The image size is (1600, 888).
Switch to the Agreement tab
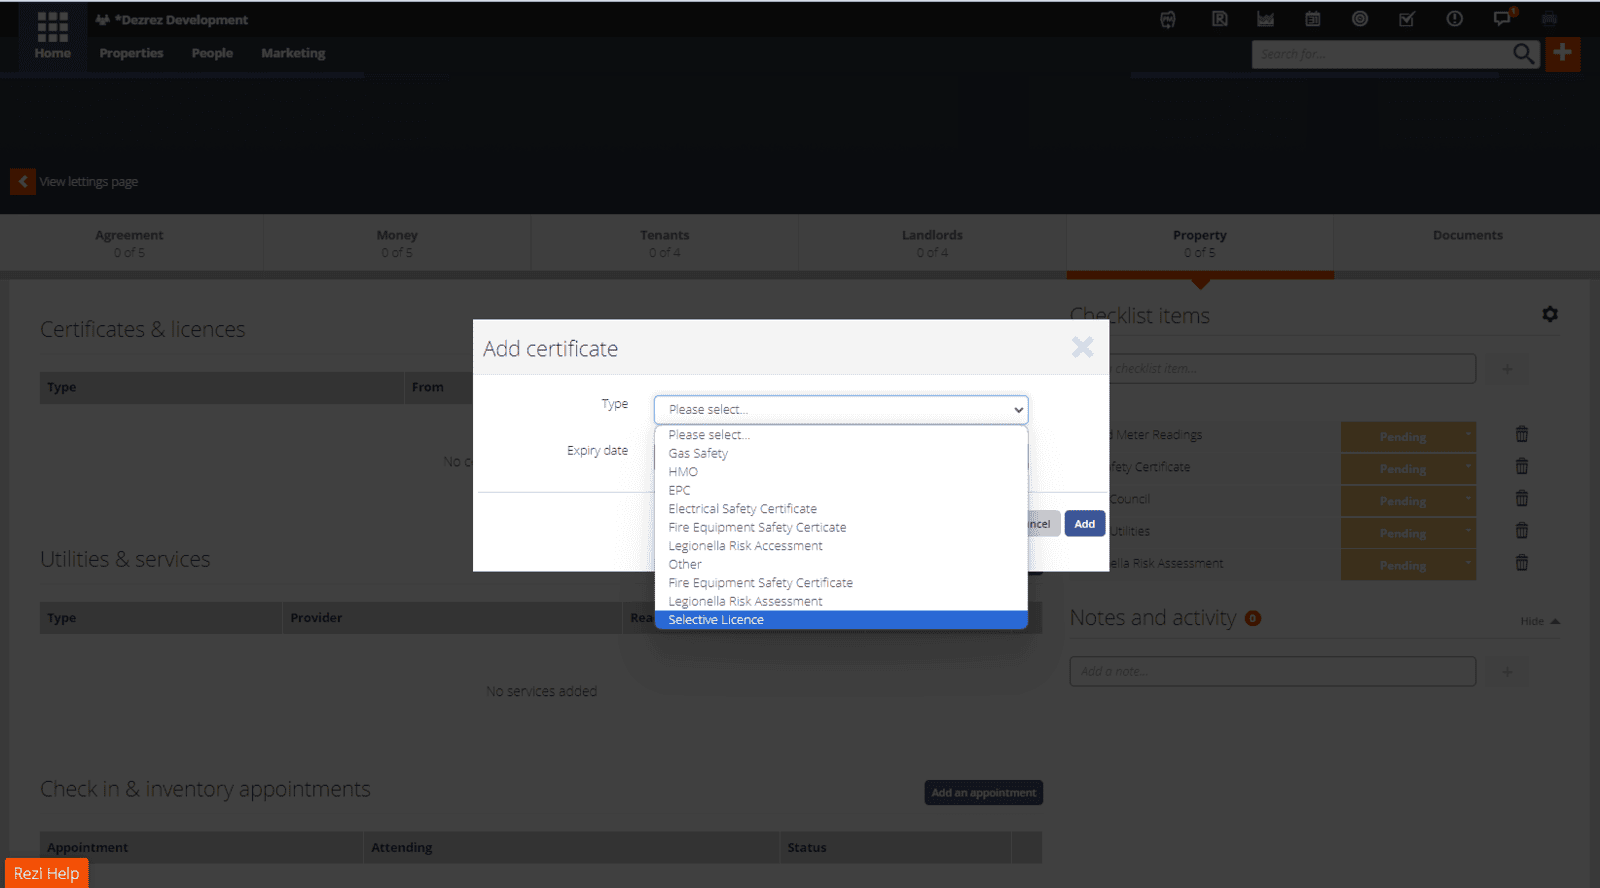(x=129, y=243)
